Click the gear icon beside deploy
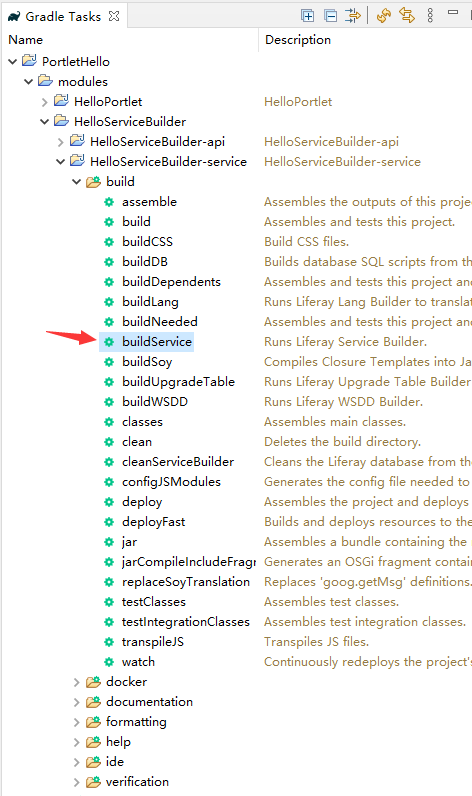Image resolution: width=472 pixels, height=796 pixels. (x=109, y=502)
